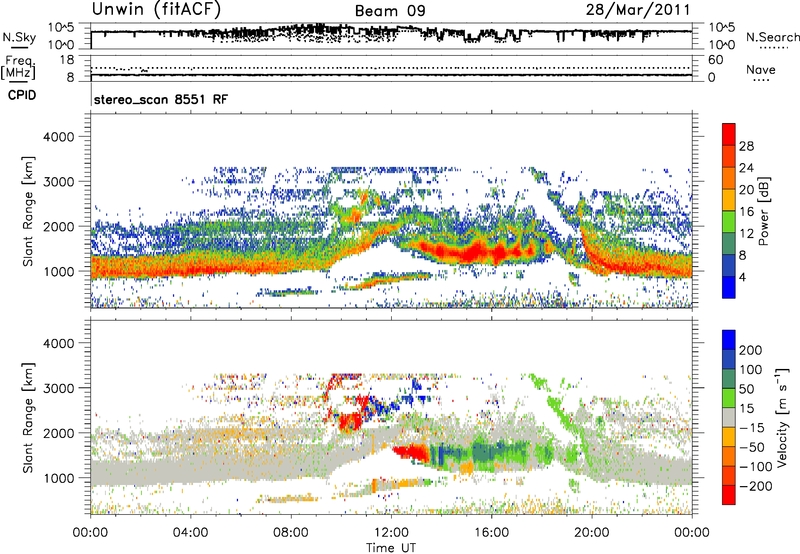Click the 'N.Sky' legend label

tap(19, 37)
